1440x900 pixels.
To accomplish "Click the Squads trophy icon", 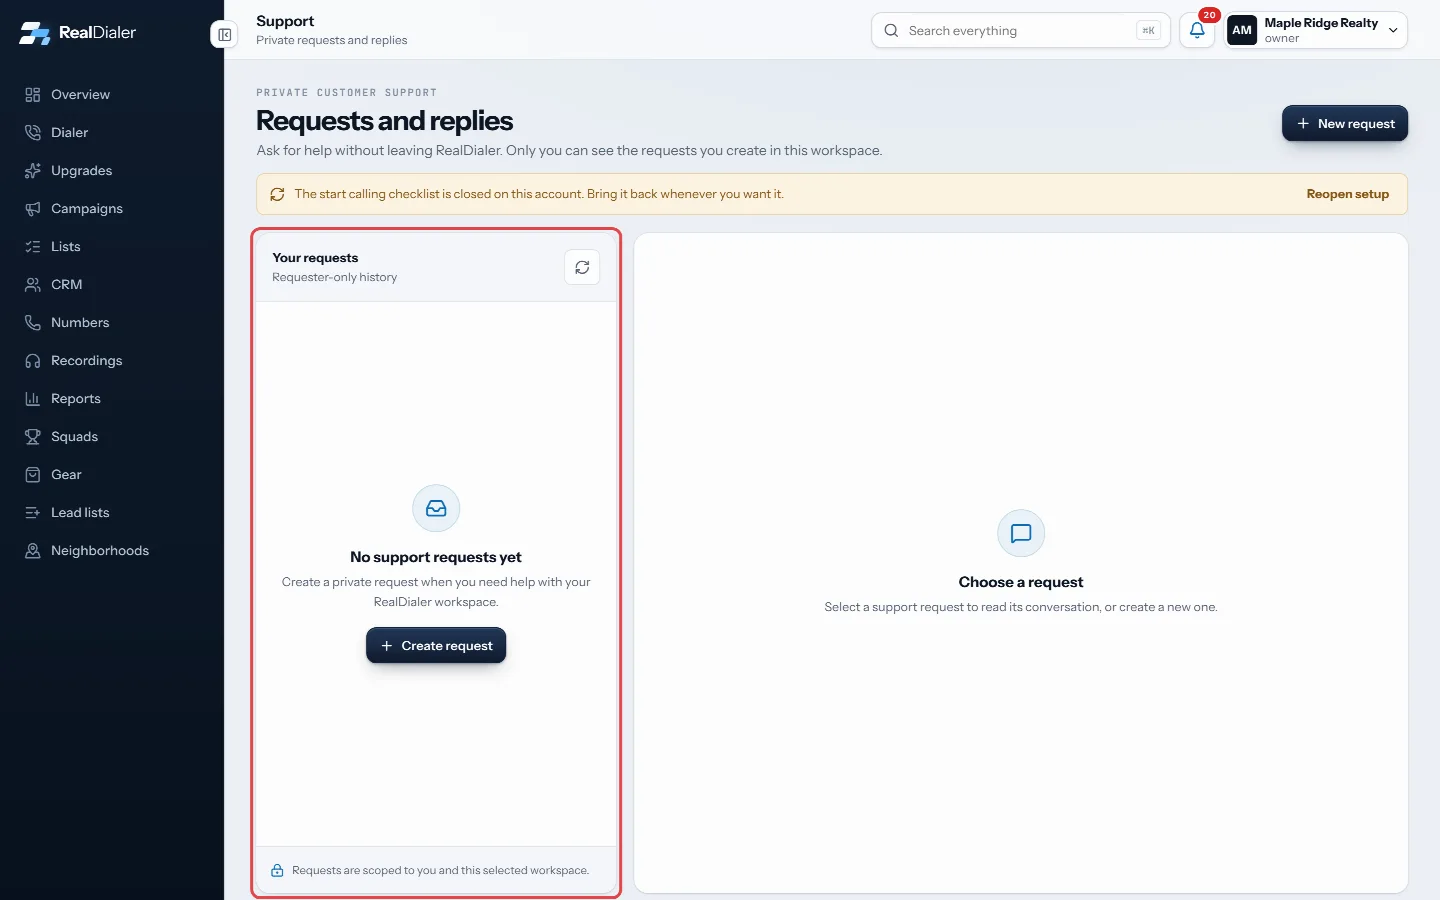I will [x=33, y=436].
